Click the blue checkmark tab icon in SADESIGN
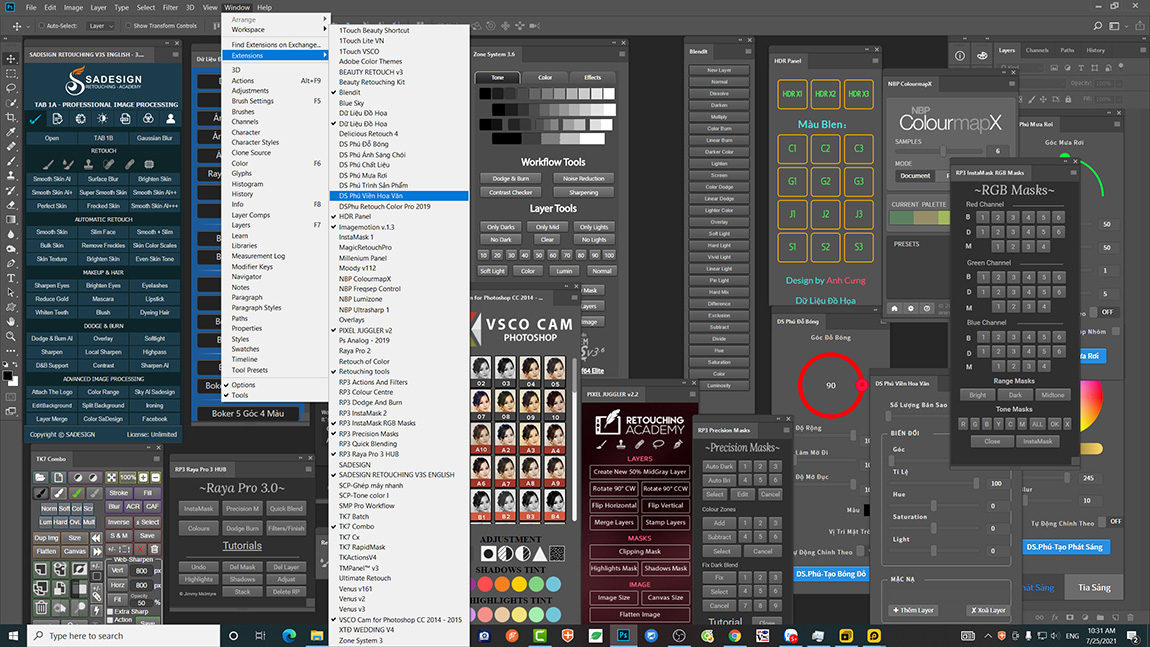1150x647 pixels. [x=35, y=119]
